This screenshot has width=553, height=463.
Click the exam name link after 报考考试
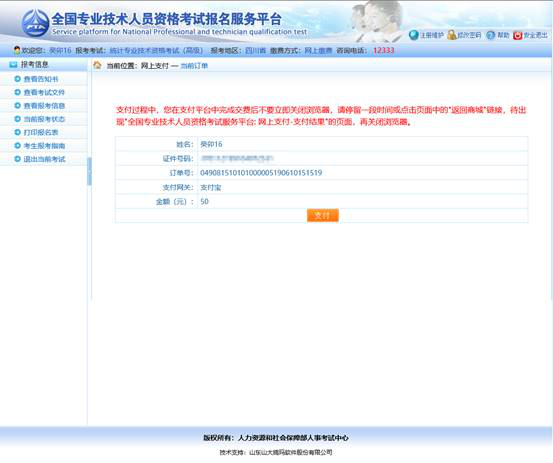point(156,50)
